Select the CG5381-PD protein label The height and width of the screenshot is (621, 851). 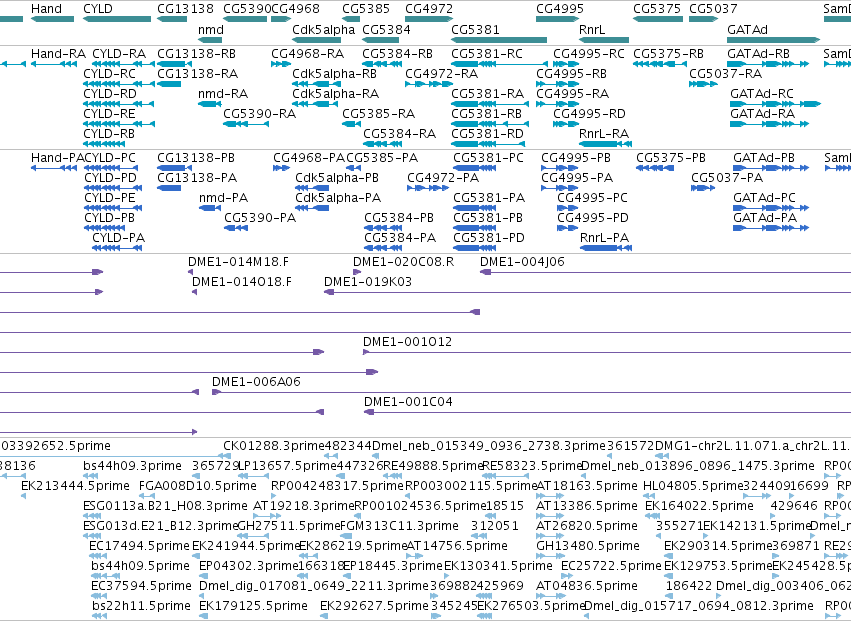tap(489, 238)
